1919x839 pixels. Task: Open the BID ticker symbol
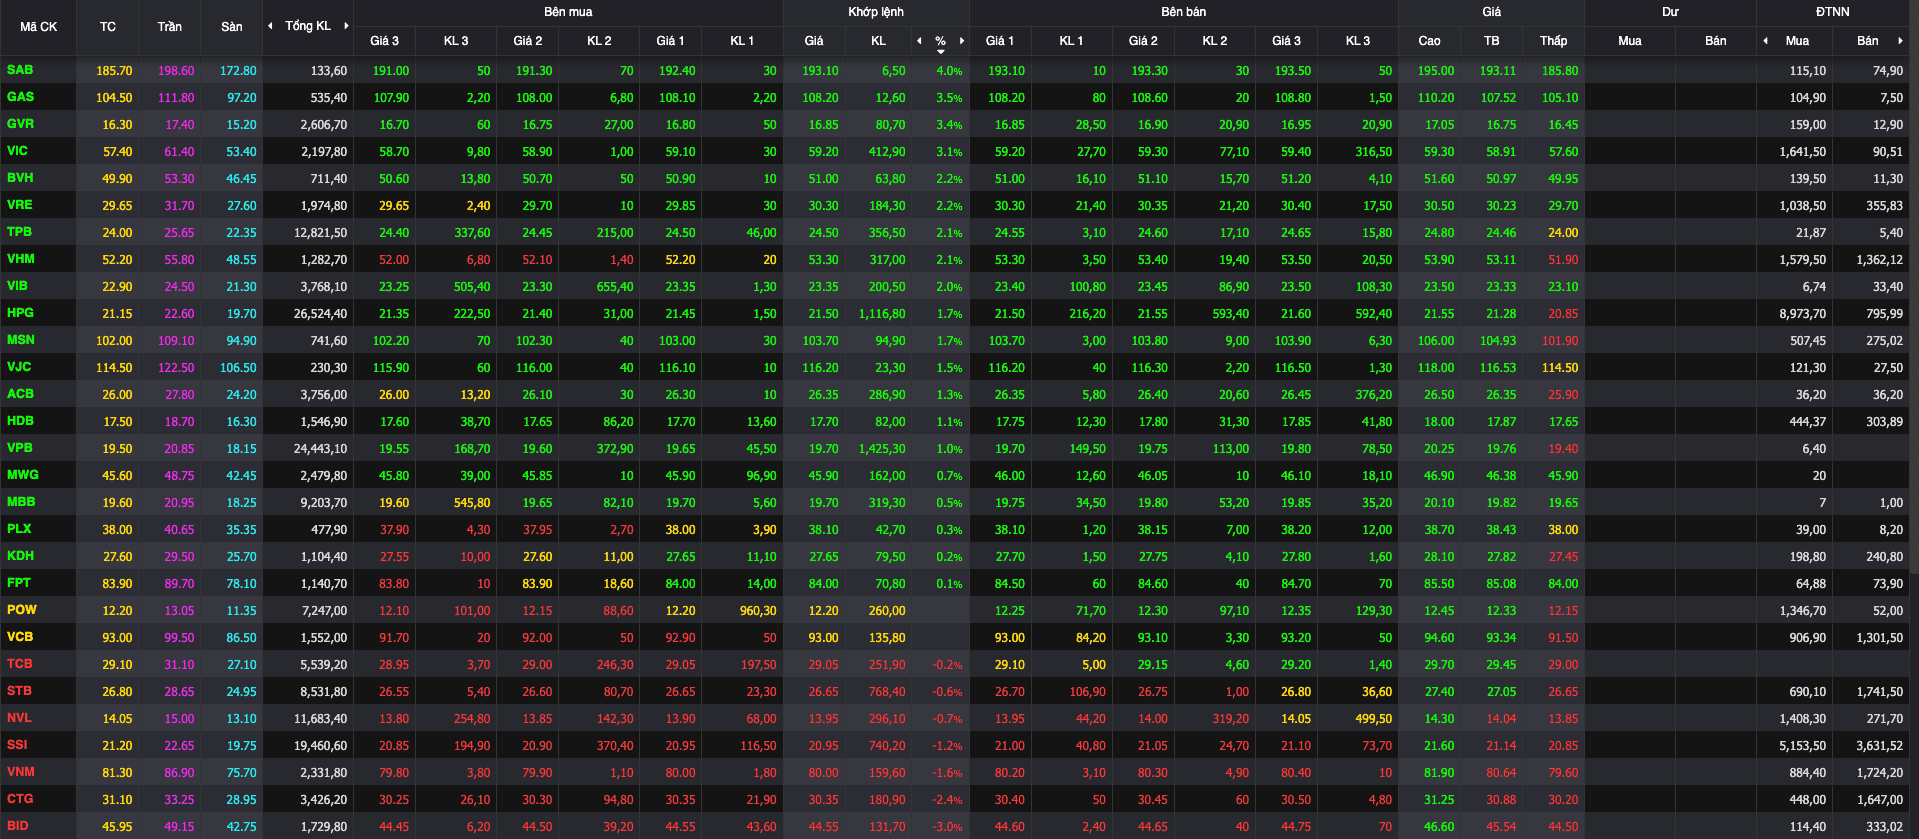pyautogui.click(x=17, y=826)
